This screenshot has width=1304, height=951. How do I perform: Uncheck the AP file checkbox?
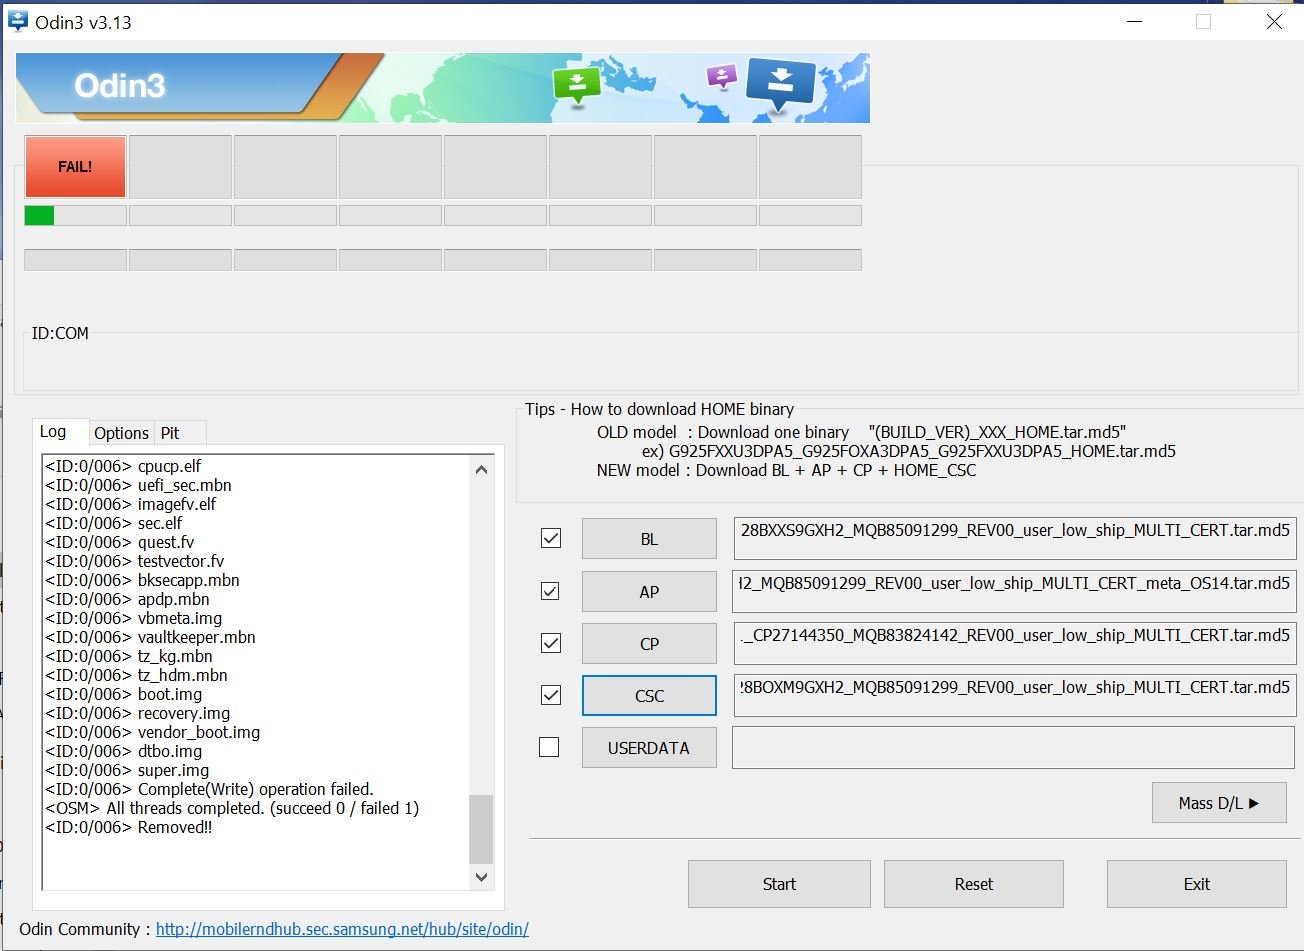click(550, 591)
